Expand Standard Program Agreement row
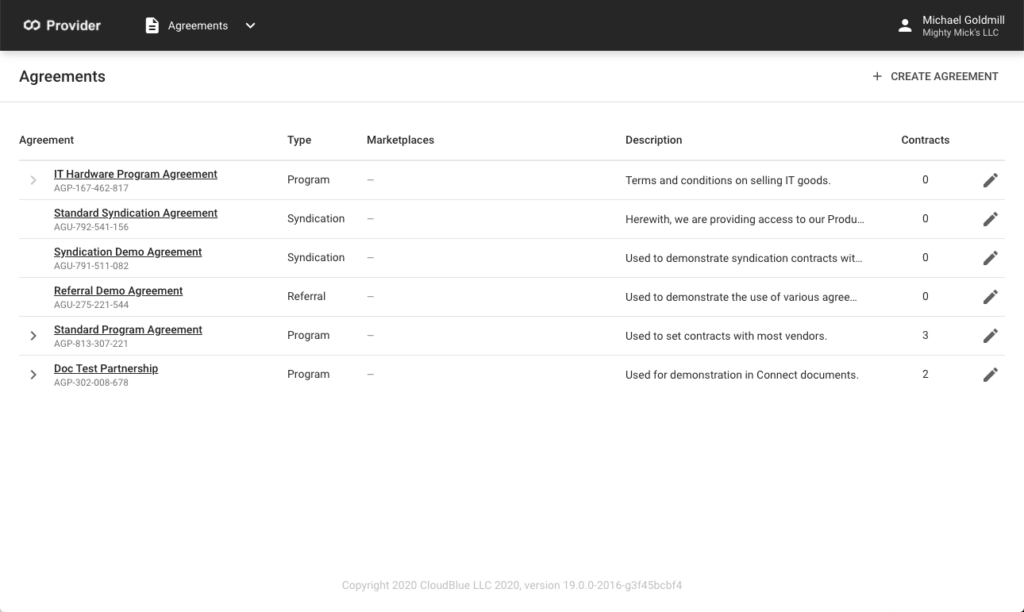The width and height of the screenshot is (1024, 612). pos(33,336)
